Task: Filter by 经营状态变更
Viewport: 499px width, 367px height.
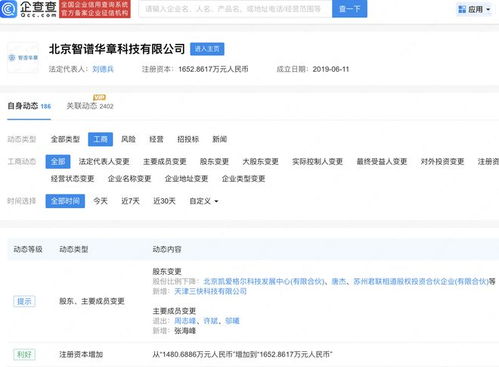Action: click(72, 179)
